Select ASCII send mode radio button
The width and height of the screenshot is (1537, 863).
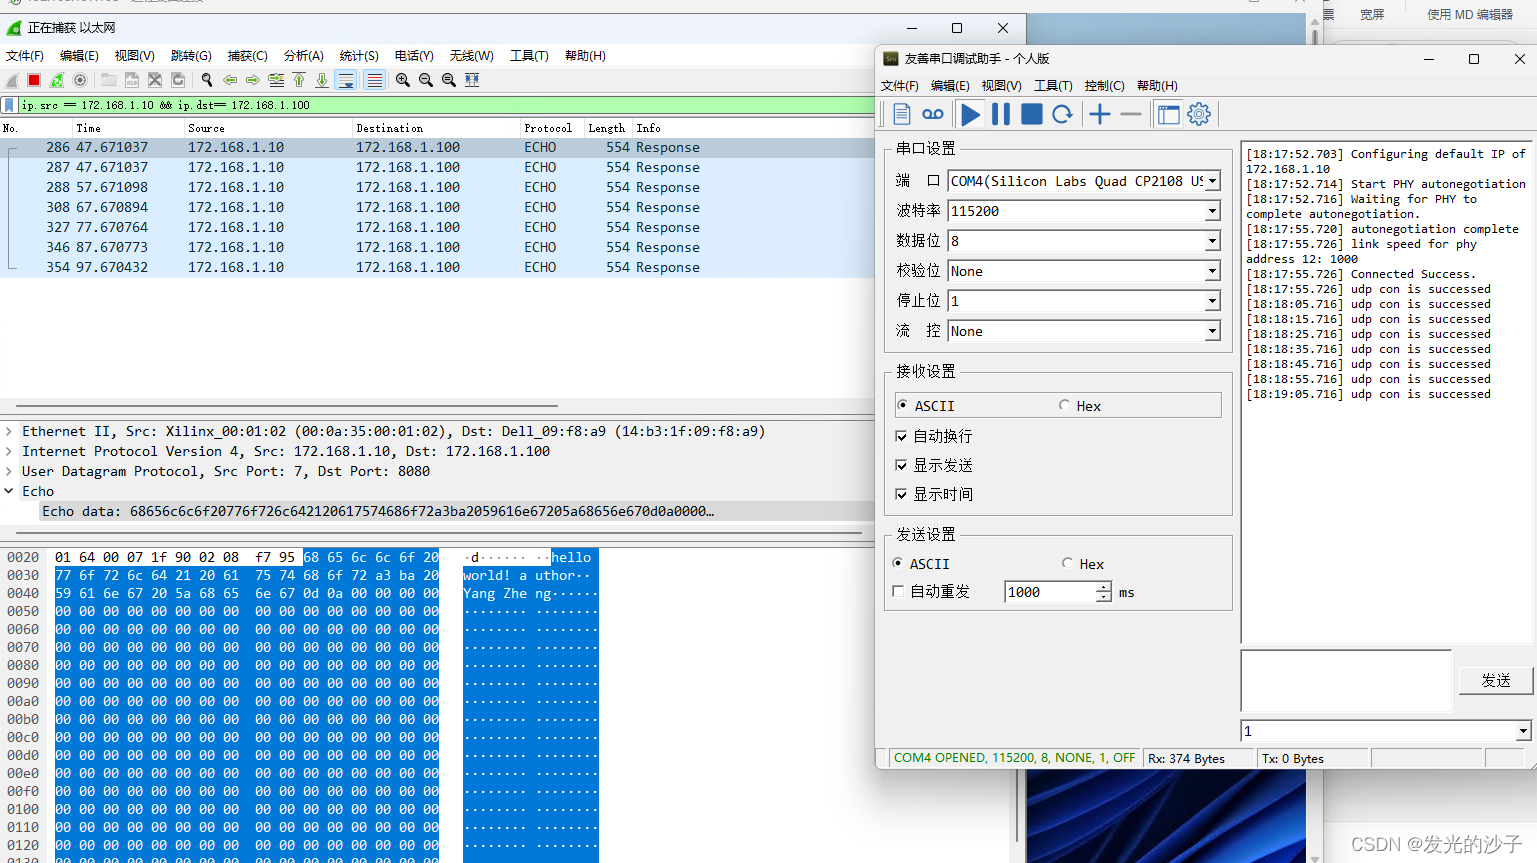898,563
